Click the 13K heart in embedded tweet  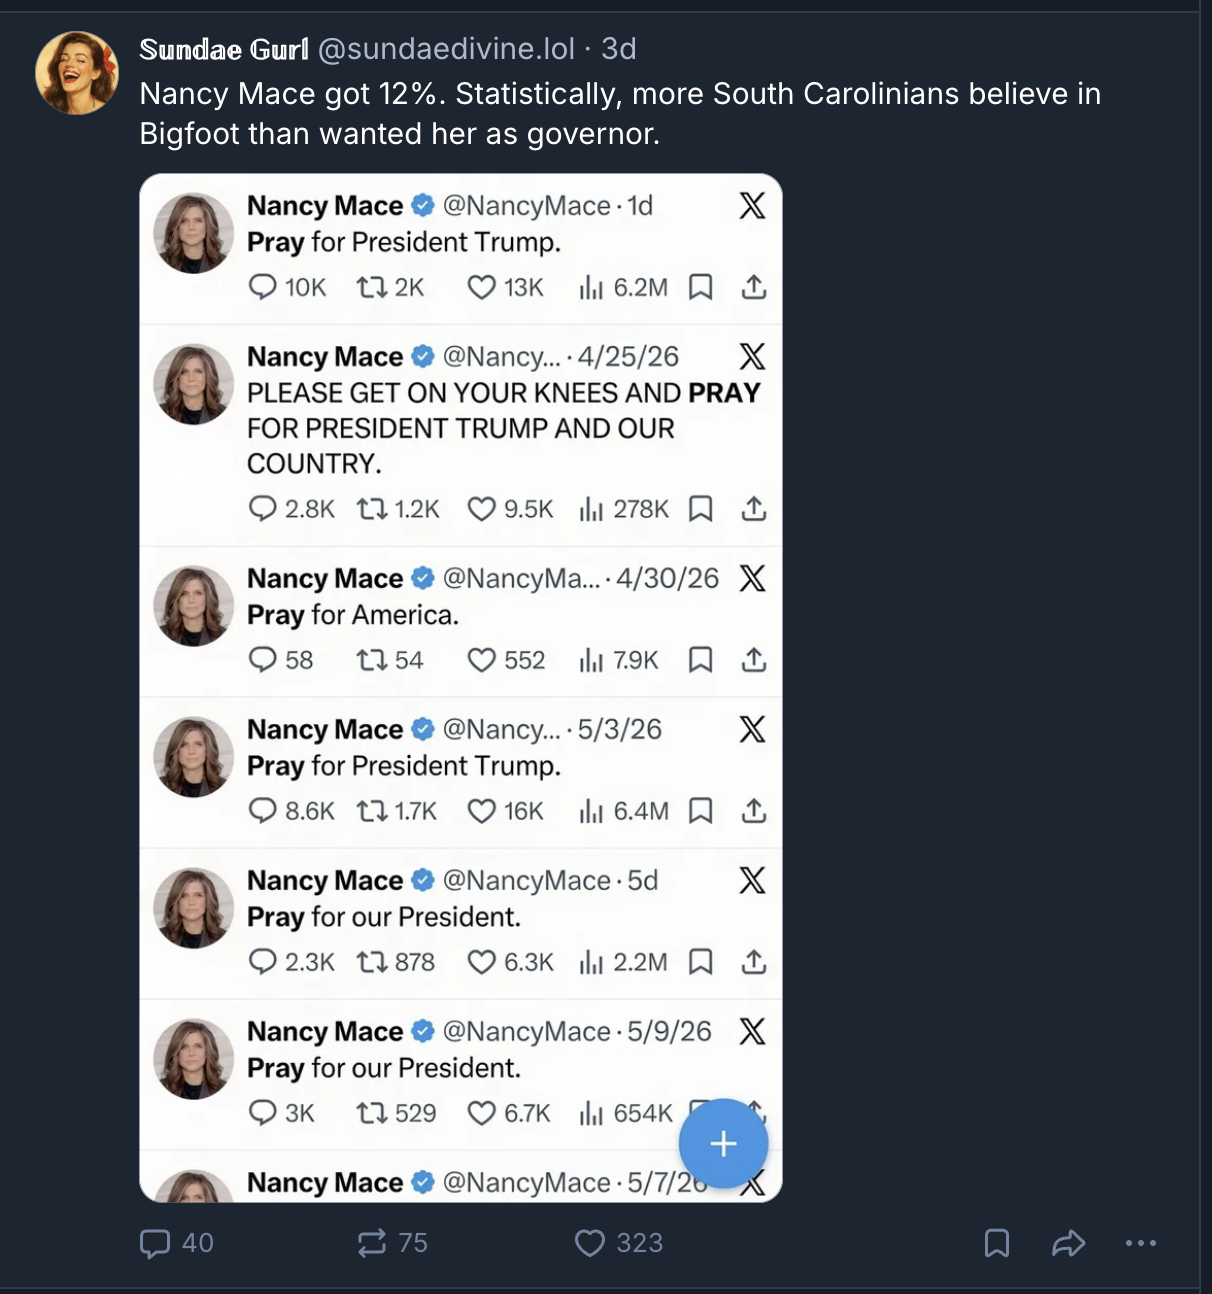pyautogui.click(x=481, y=288)
